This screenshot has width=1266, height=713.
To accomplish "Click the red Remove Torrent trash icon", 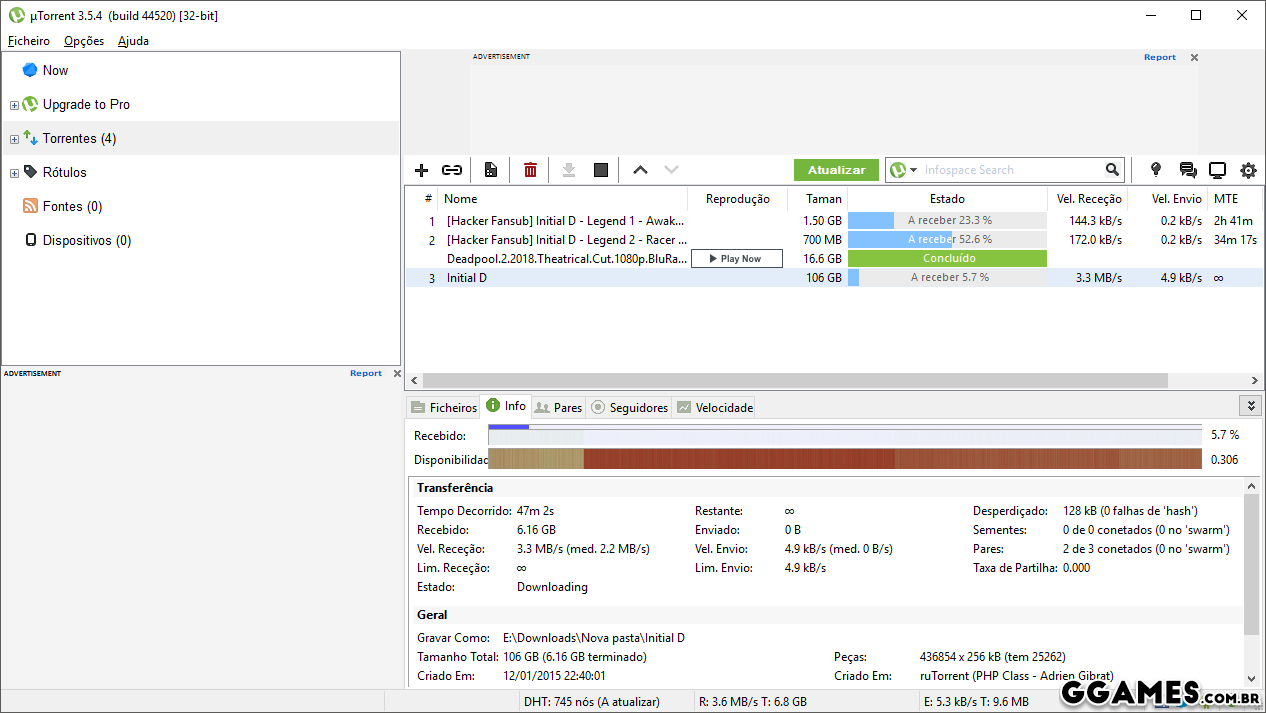I will 530,170.
